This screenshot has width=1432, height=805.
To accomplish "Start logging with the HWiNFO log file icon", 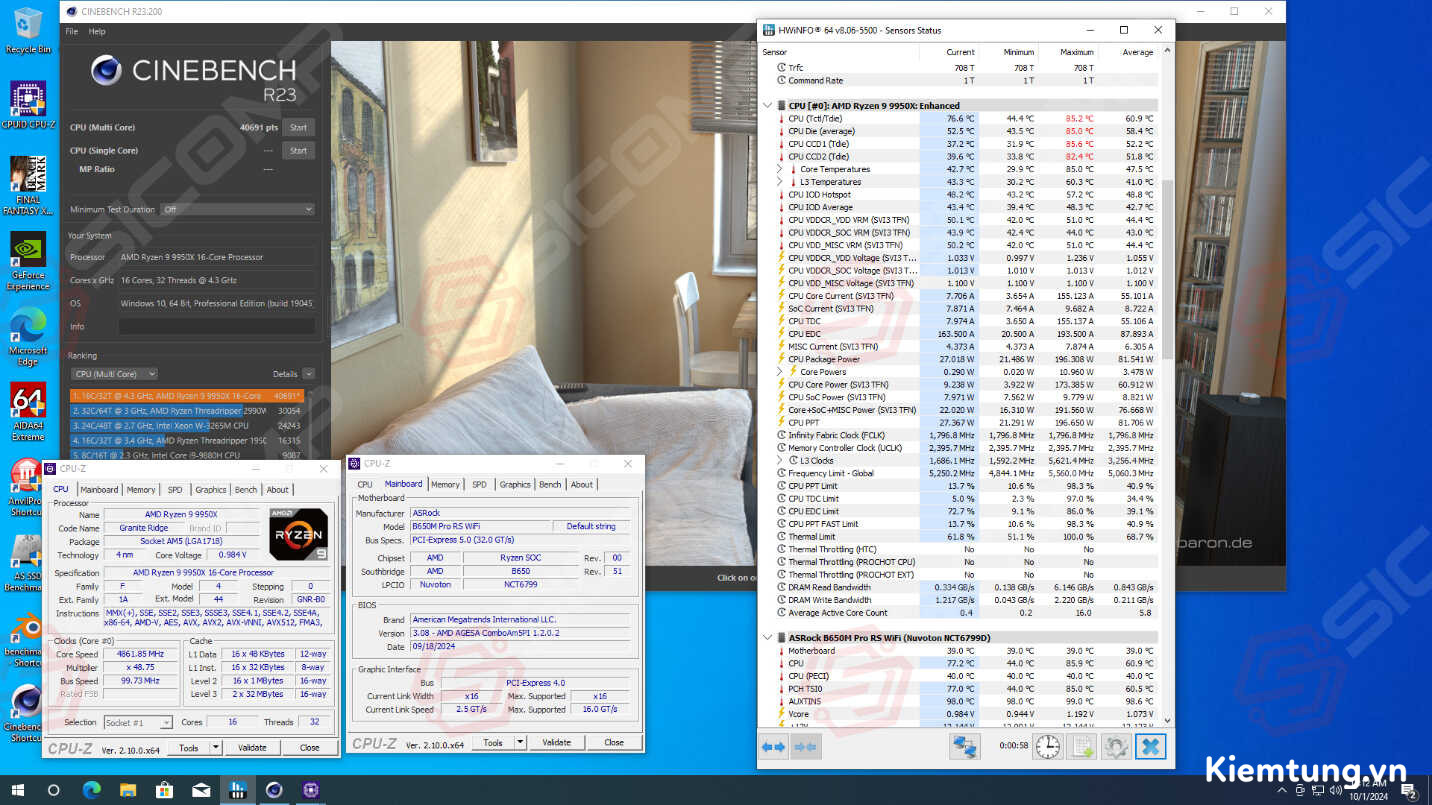I will pos(1082,746).
